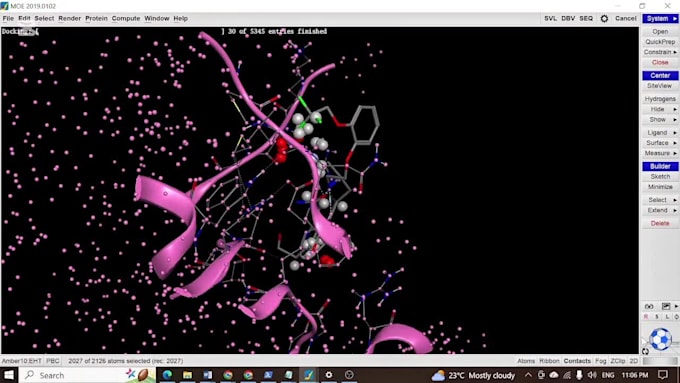Viewport: 680px width, 383px height.
Task: Click the red Delete button
Action: click(x=660, y=223)
